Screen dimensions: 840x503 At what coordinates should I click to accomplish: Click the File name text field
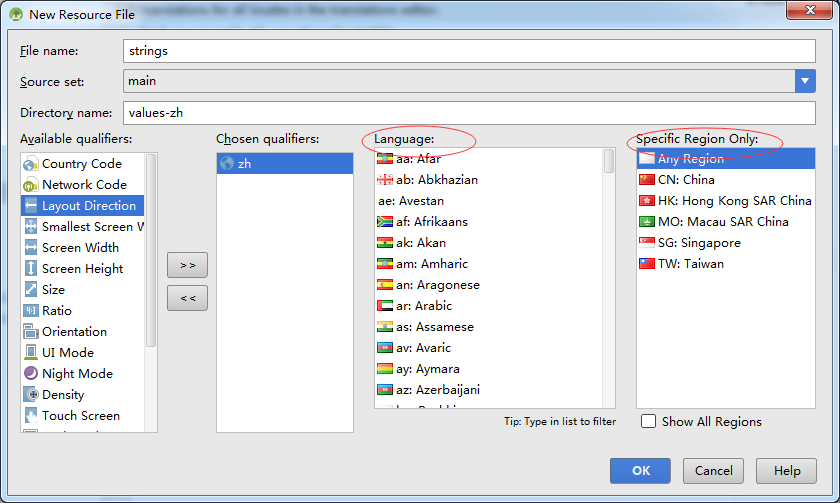click(468, 50)
